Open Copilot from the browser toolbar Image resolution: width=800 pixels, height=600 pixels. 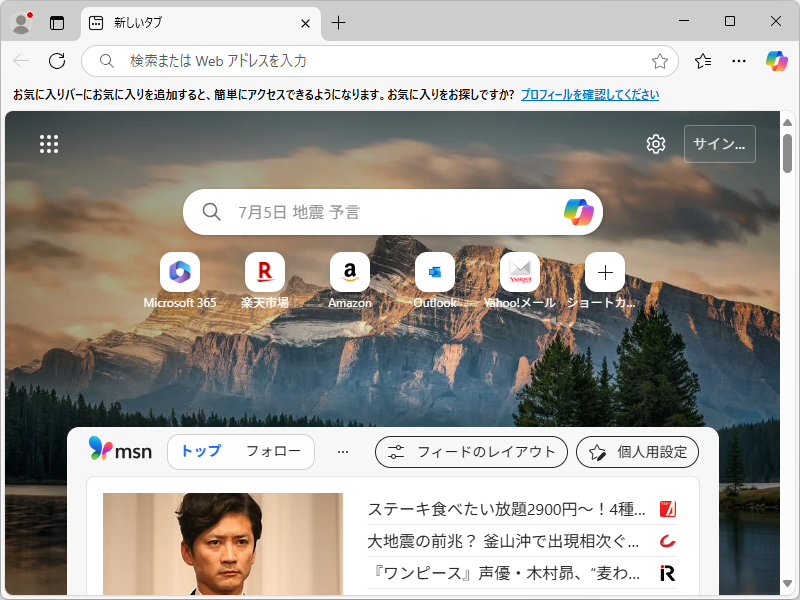[x=777, y=61]
